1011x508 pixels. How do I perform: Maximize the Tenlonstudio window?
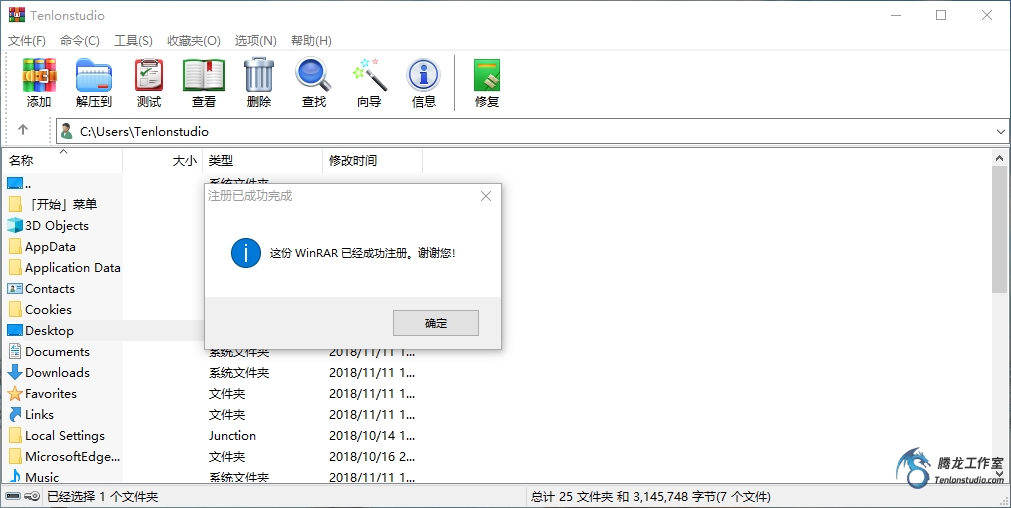click(941, 15)
